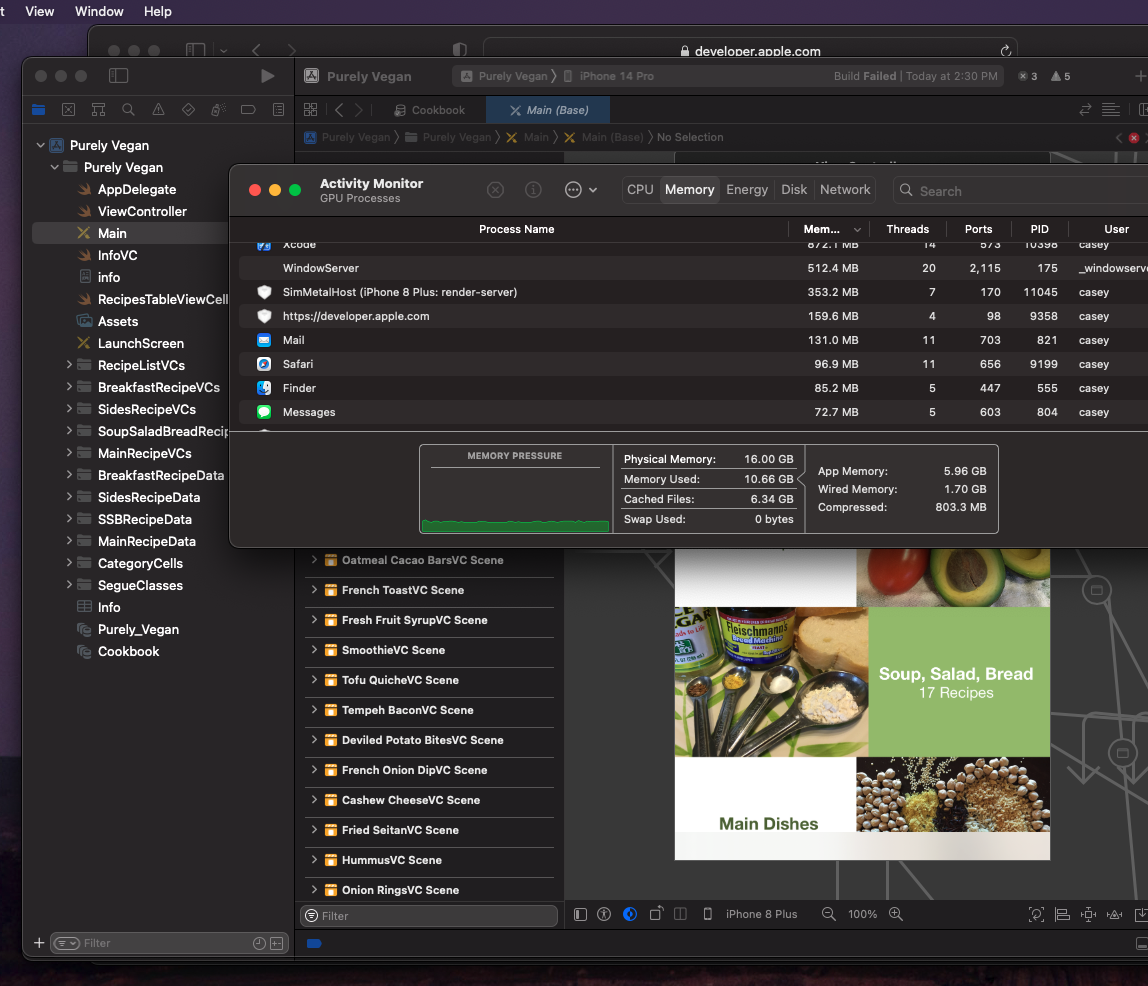The image size is (1148, 986).
Task: Open Activity Monitor's more options dropdown
Action: pyautogui.click(x=581, y=190)
